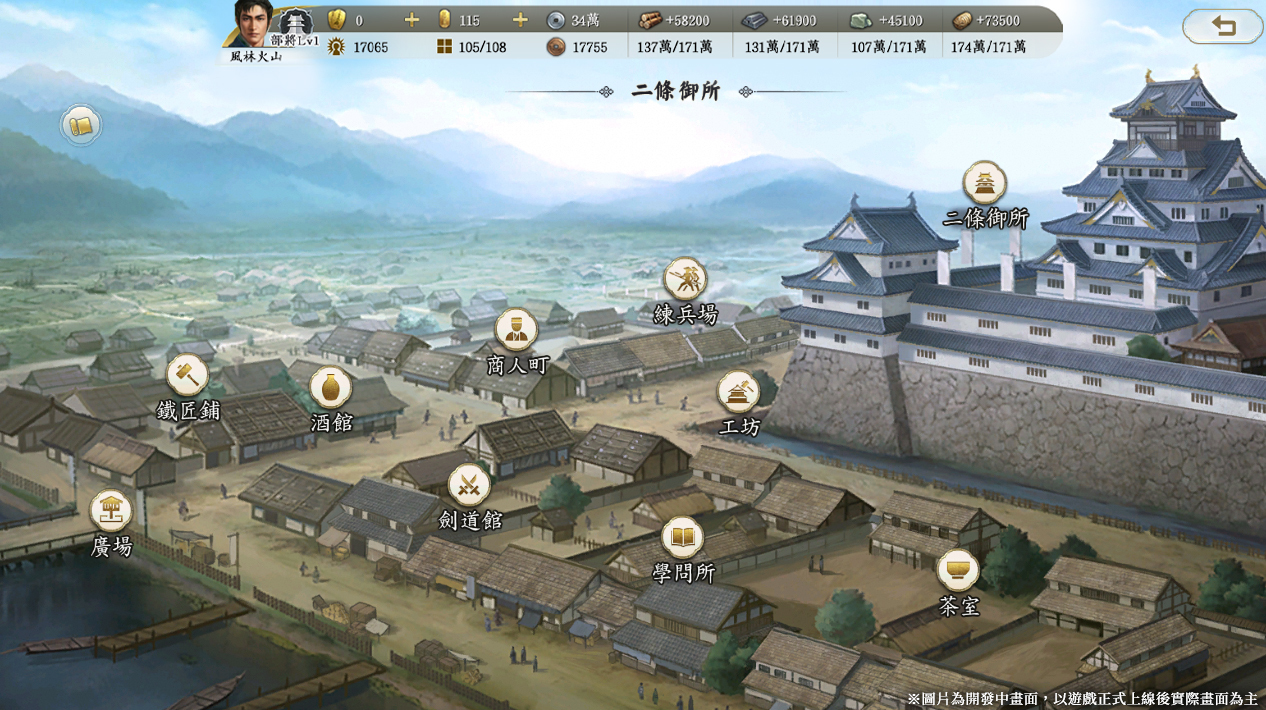
Task: Select the food resource showing +73500
Action: pyautogui.click(x=987, y=20)
